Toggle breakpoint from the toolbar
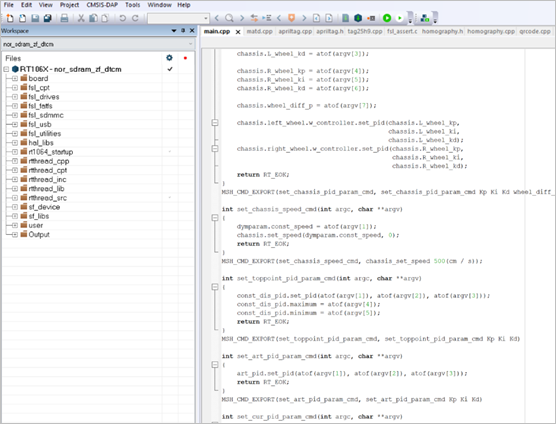Screen dimensions: 556x424 371,18
